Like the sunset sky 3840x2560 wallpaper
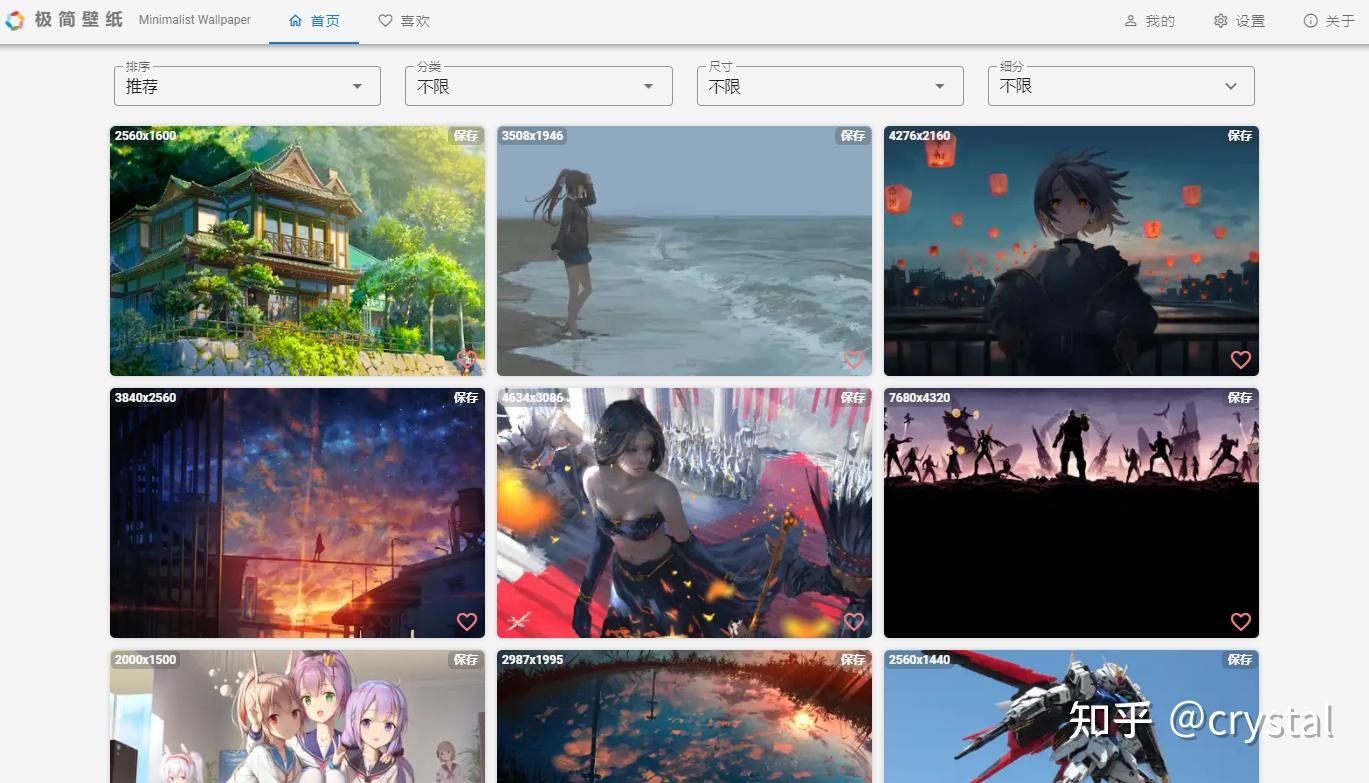 point(466,621)
